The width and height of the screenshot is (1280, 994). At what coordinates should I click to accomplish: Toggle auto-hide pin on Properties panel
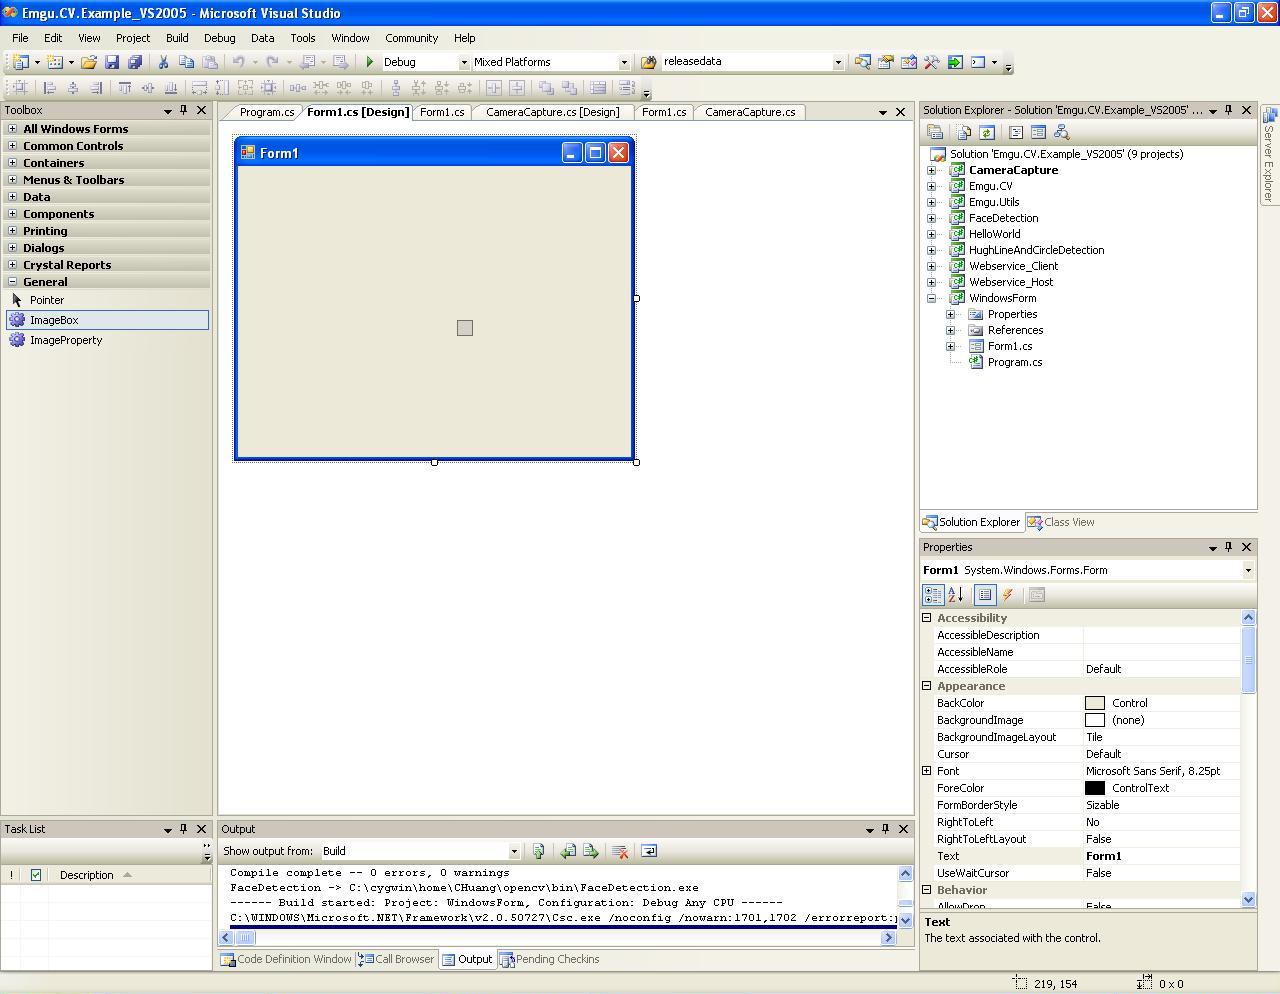click(x=1229, y=547)
